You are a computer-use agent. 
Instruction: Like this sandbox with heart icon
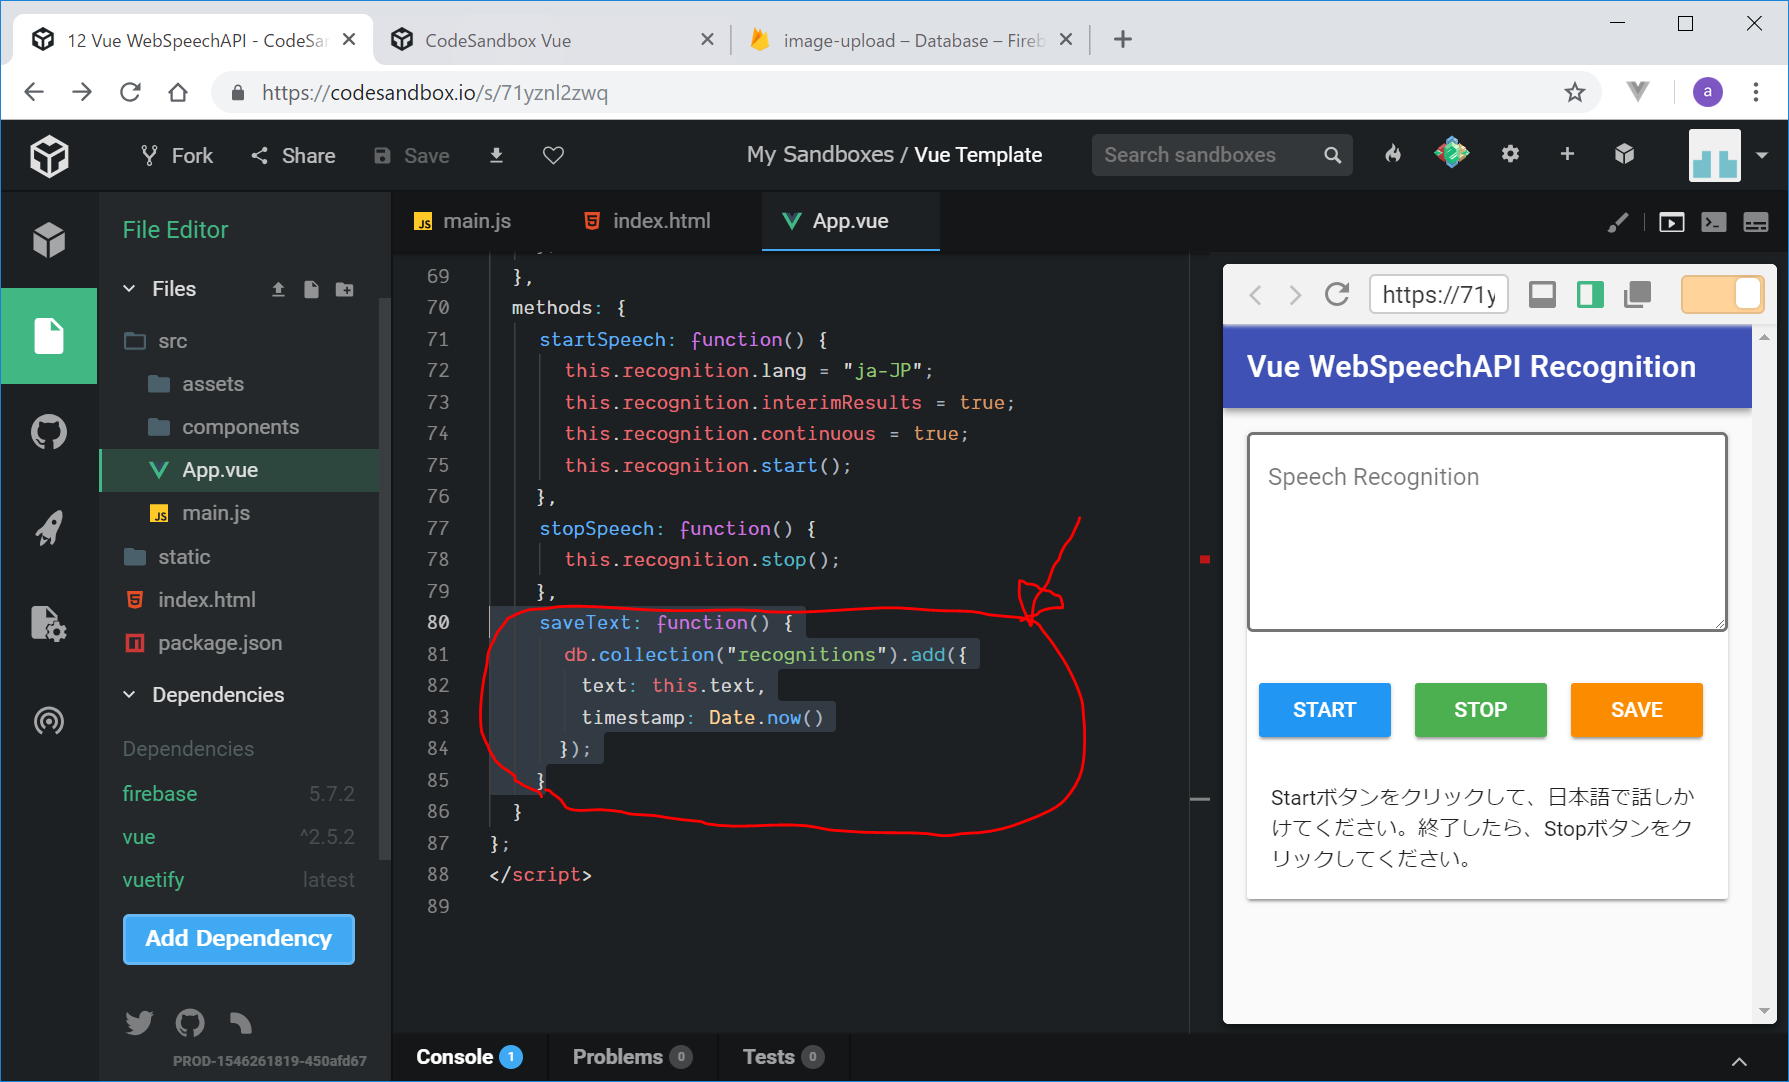click(553, 155)
